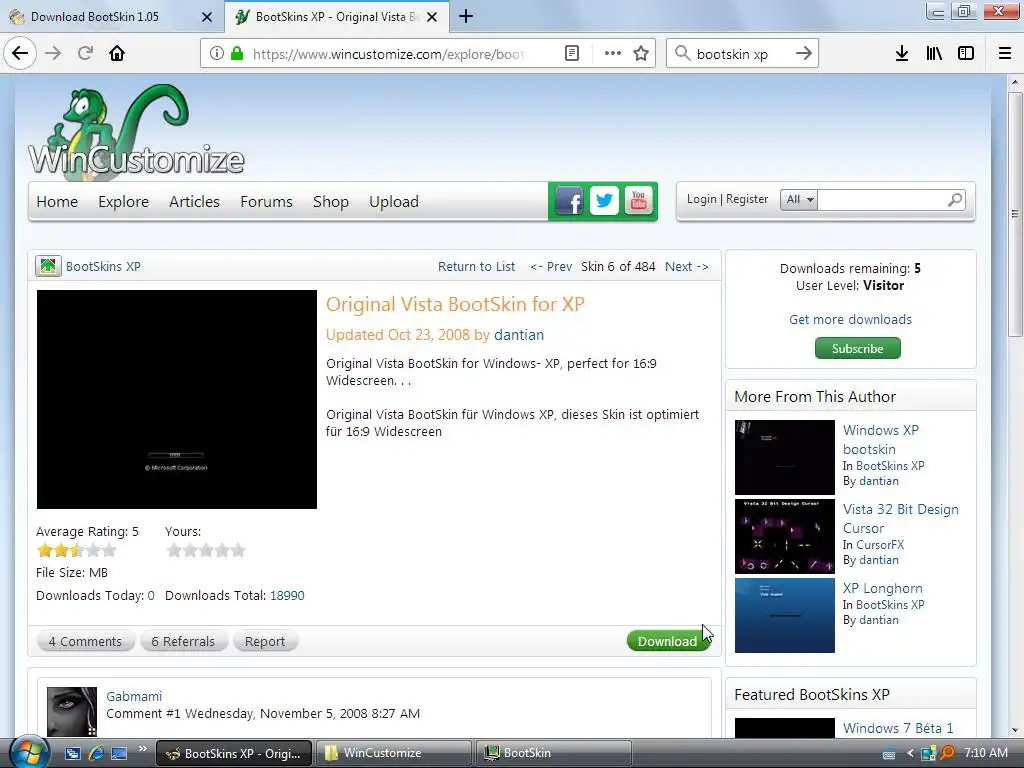View the 6 Referrals

[183, 641]
